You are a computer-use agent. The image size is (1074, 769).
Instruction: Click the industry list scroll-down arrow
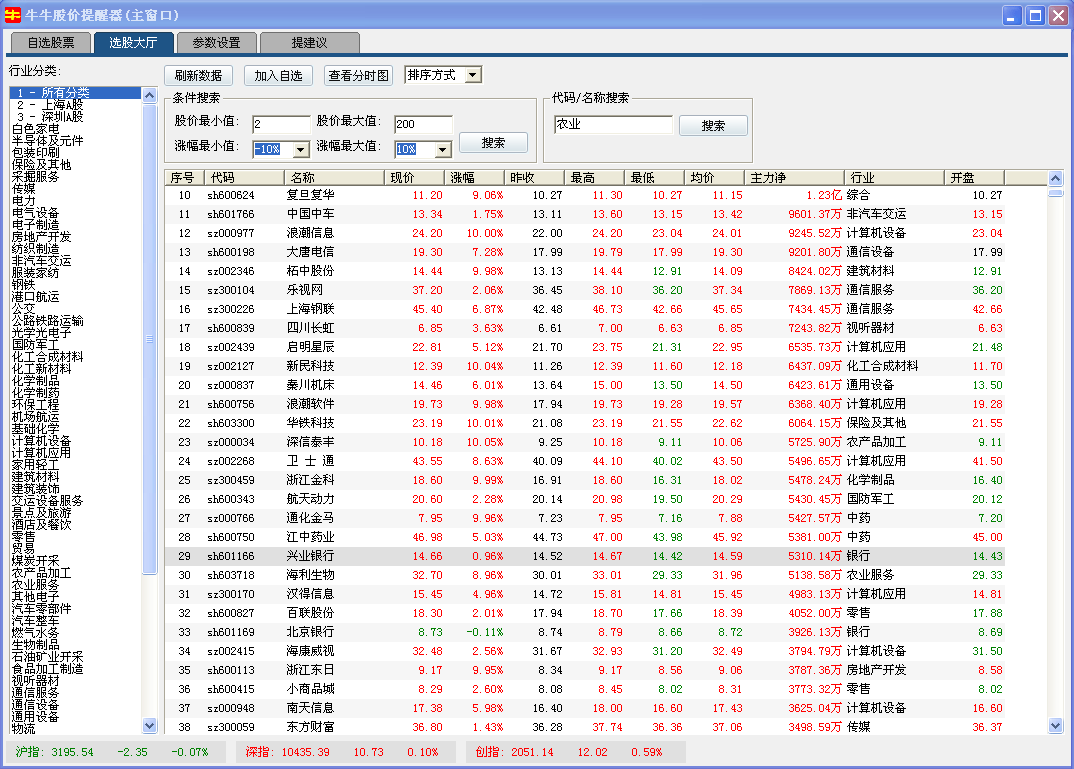click(150, 725)
